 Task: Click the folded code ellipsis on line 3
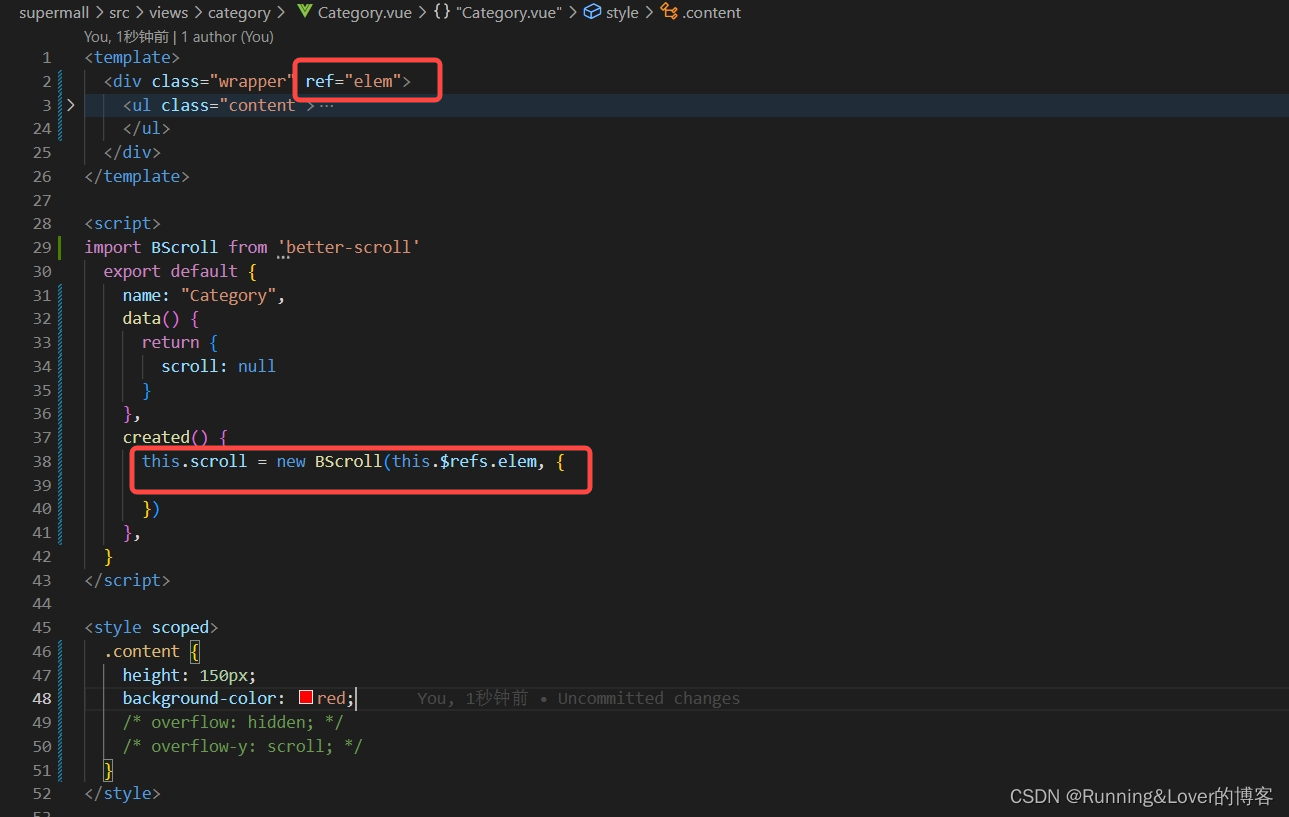click(x=326, y=105)
